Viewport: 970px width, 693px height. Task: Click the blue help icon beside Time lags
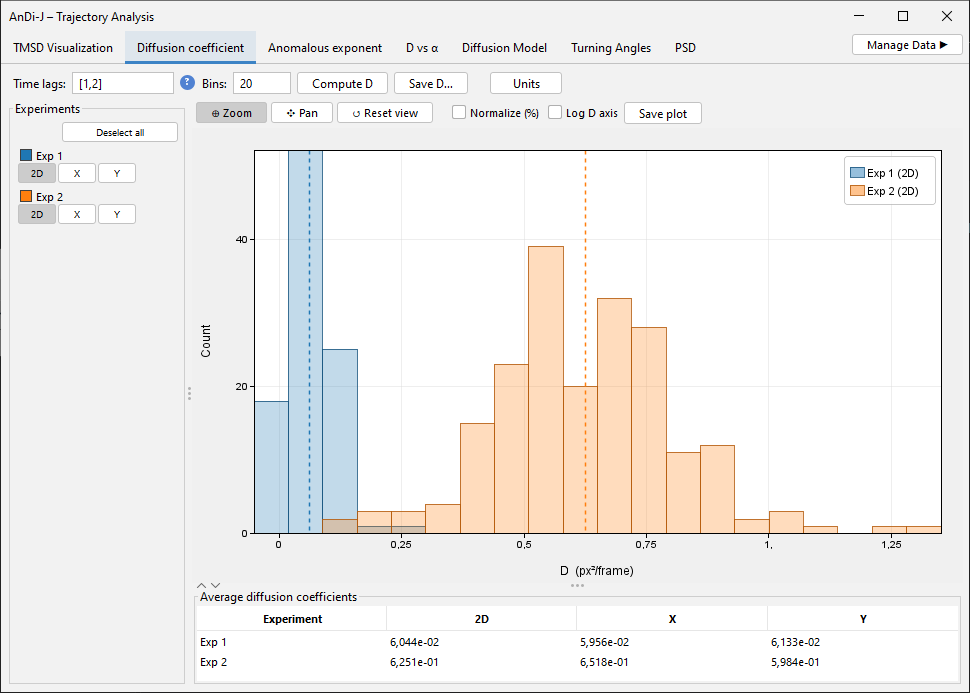click(x=187, y=82)
